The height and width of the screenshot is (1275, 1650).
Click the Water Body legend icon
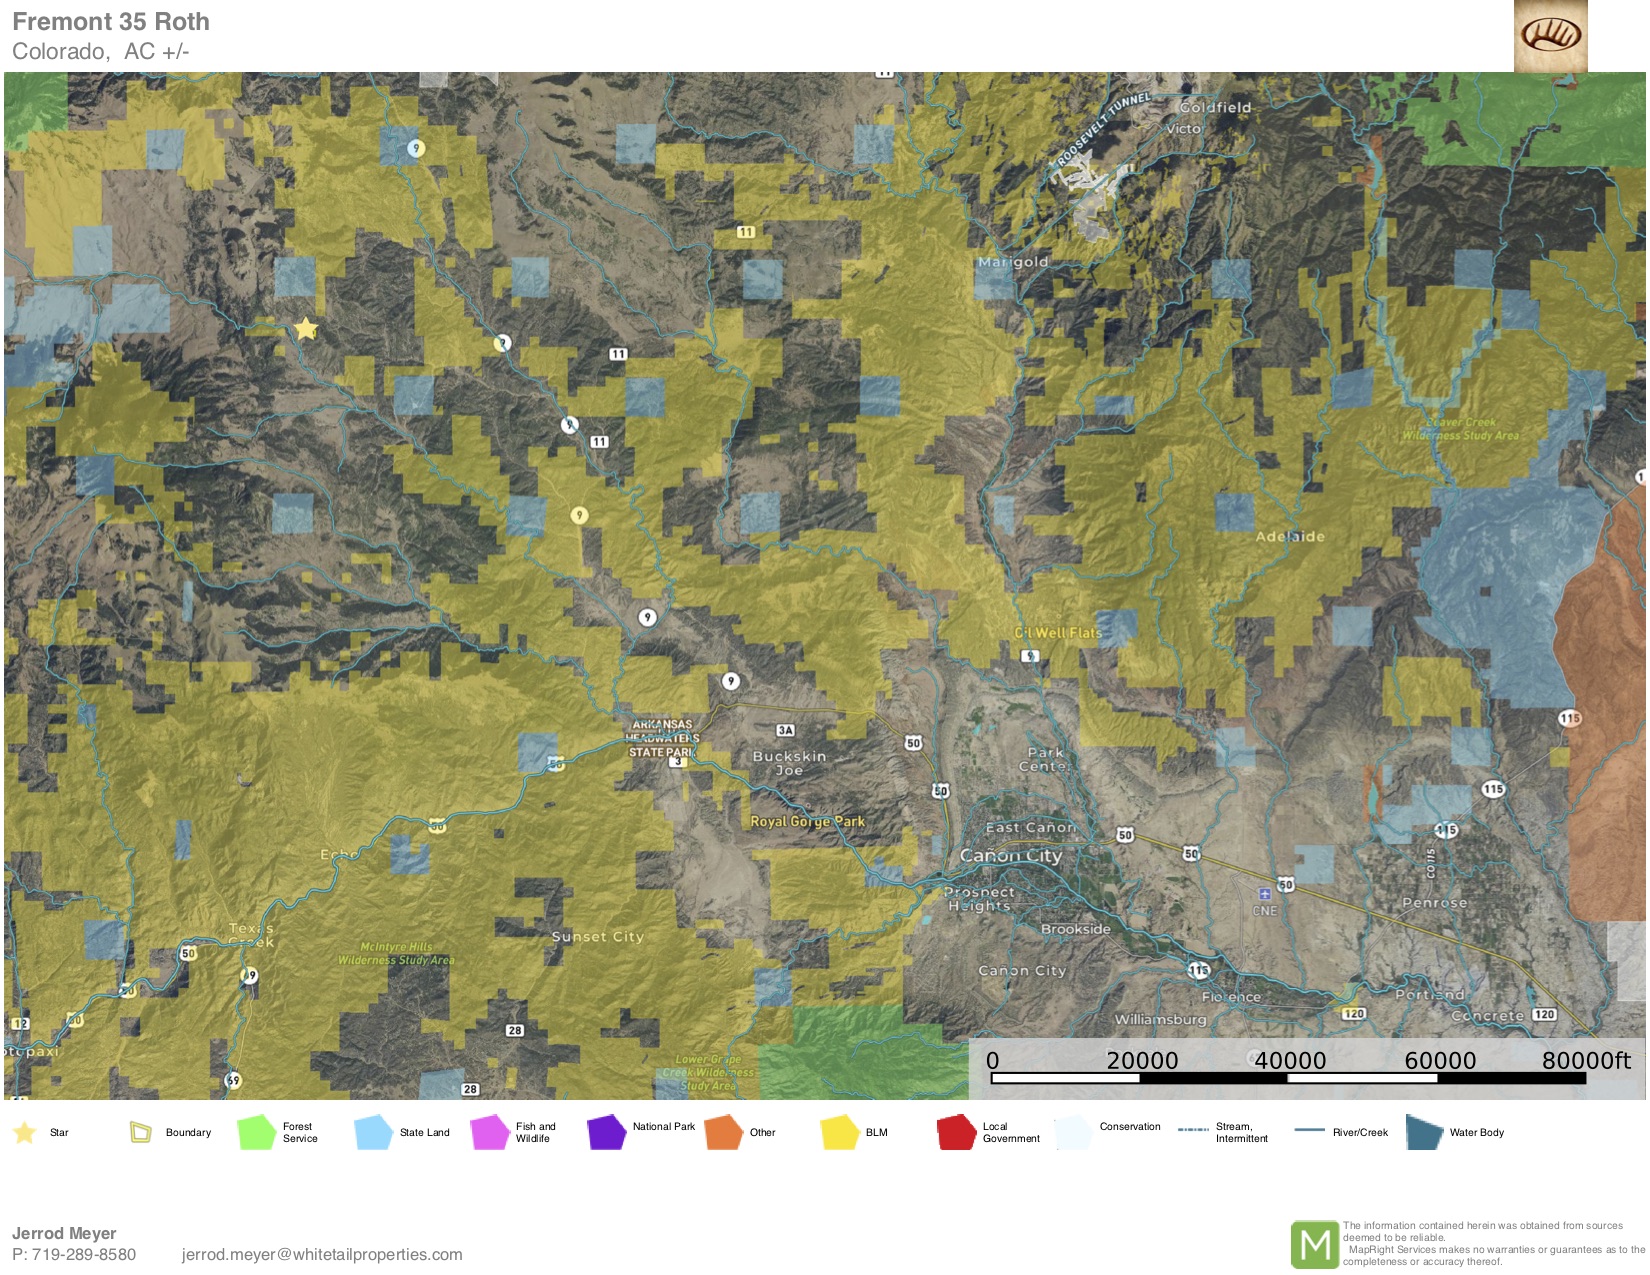tap(1423, 1132)
